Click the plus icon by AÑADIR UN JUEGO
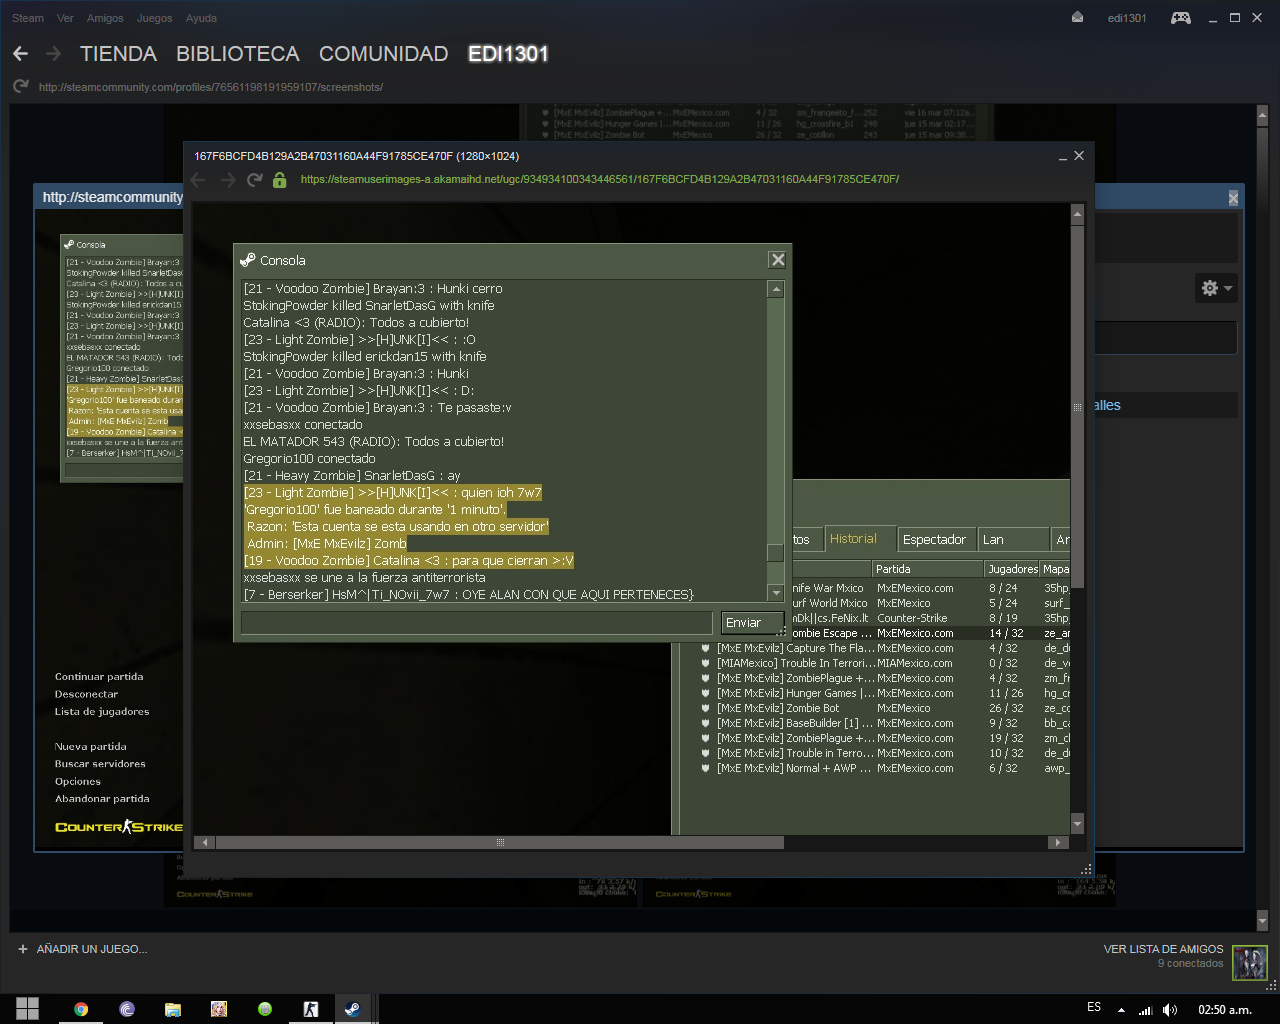Screen dimensions: 1280x1024 (23, 949)
